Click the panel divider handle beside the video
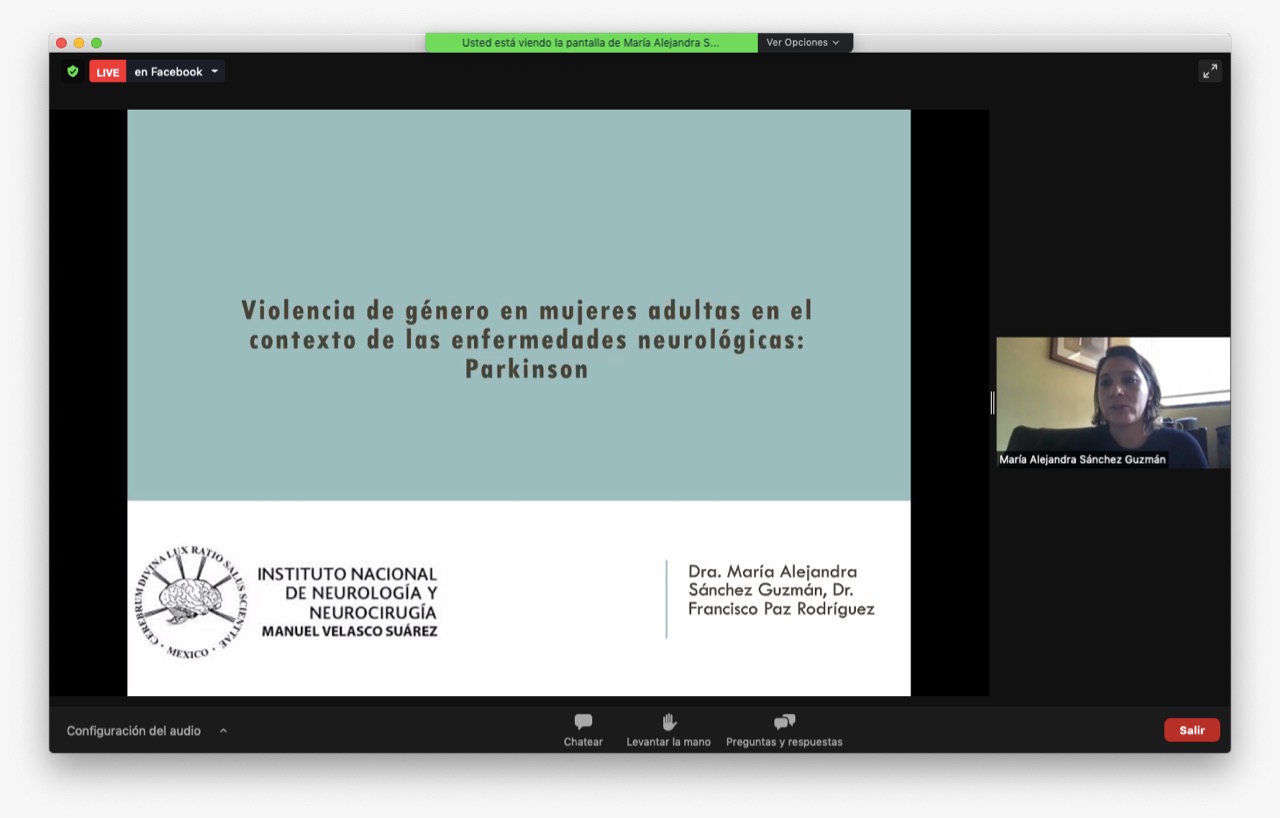Image resolution: width=1280 pixels, height=818 pixels. pyautogui.click(x=991, y=403)
